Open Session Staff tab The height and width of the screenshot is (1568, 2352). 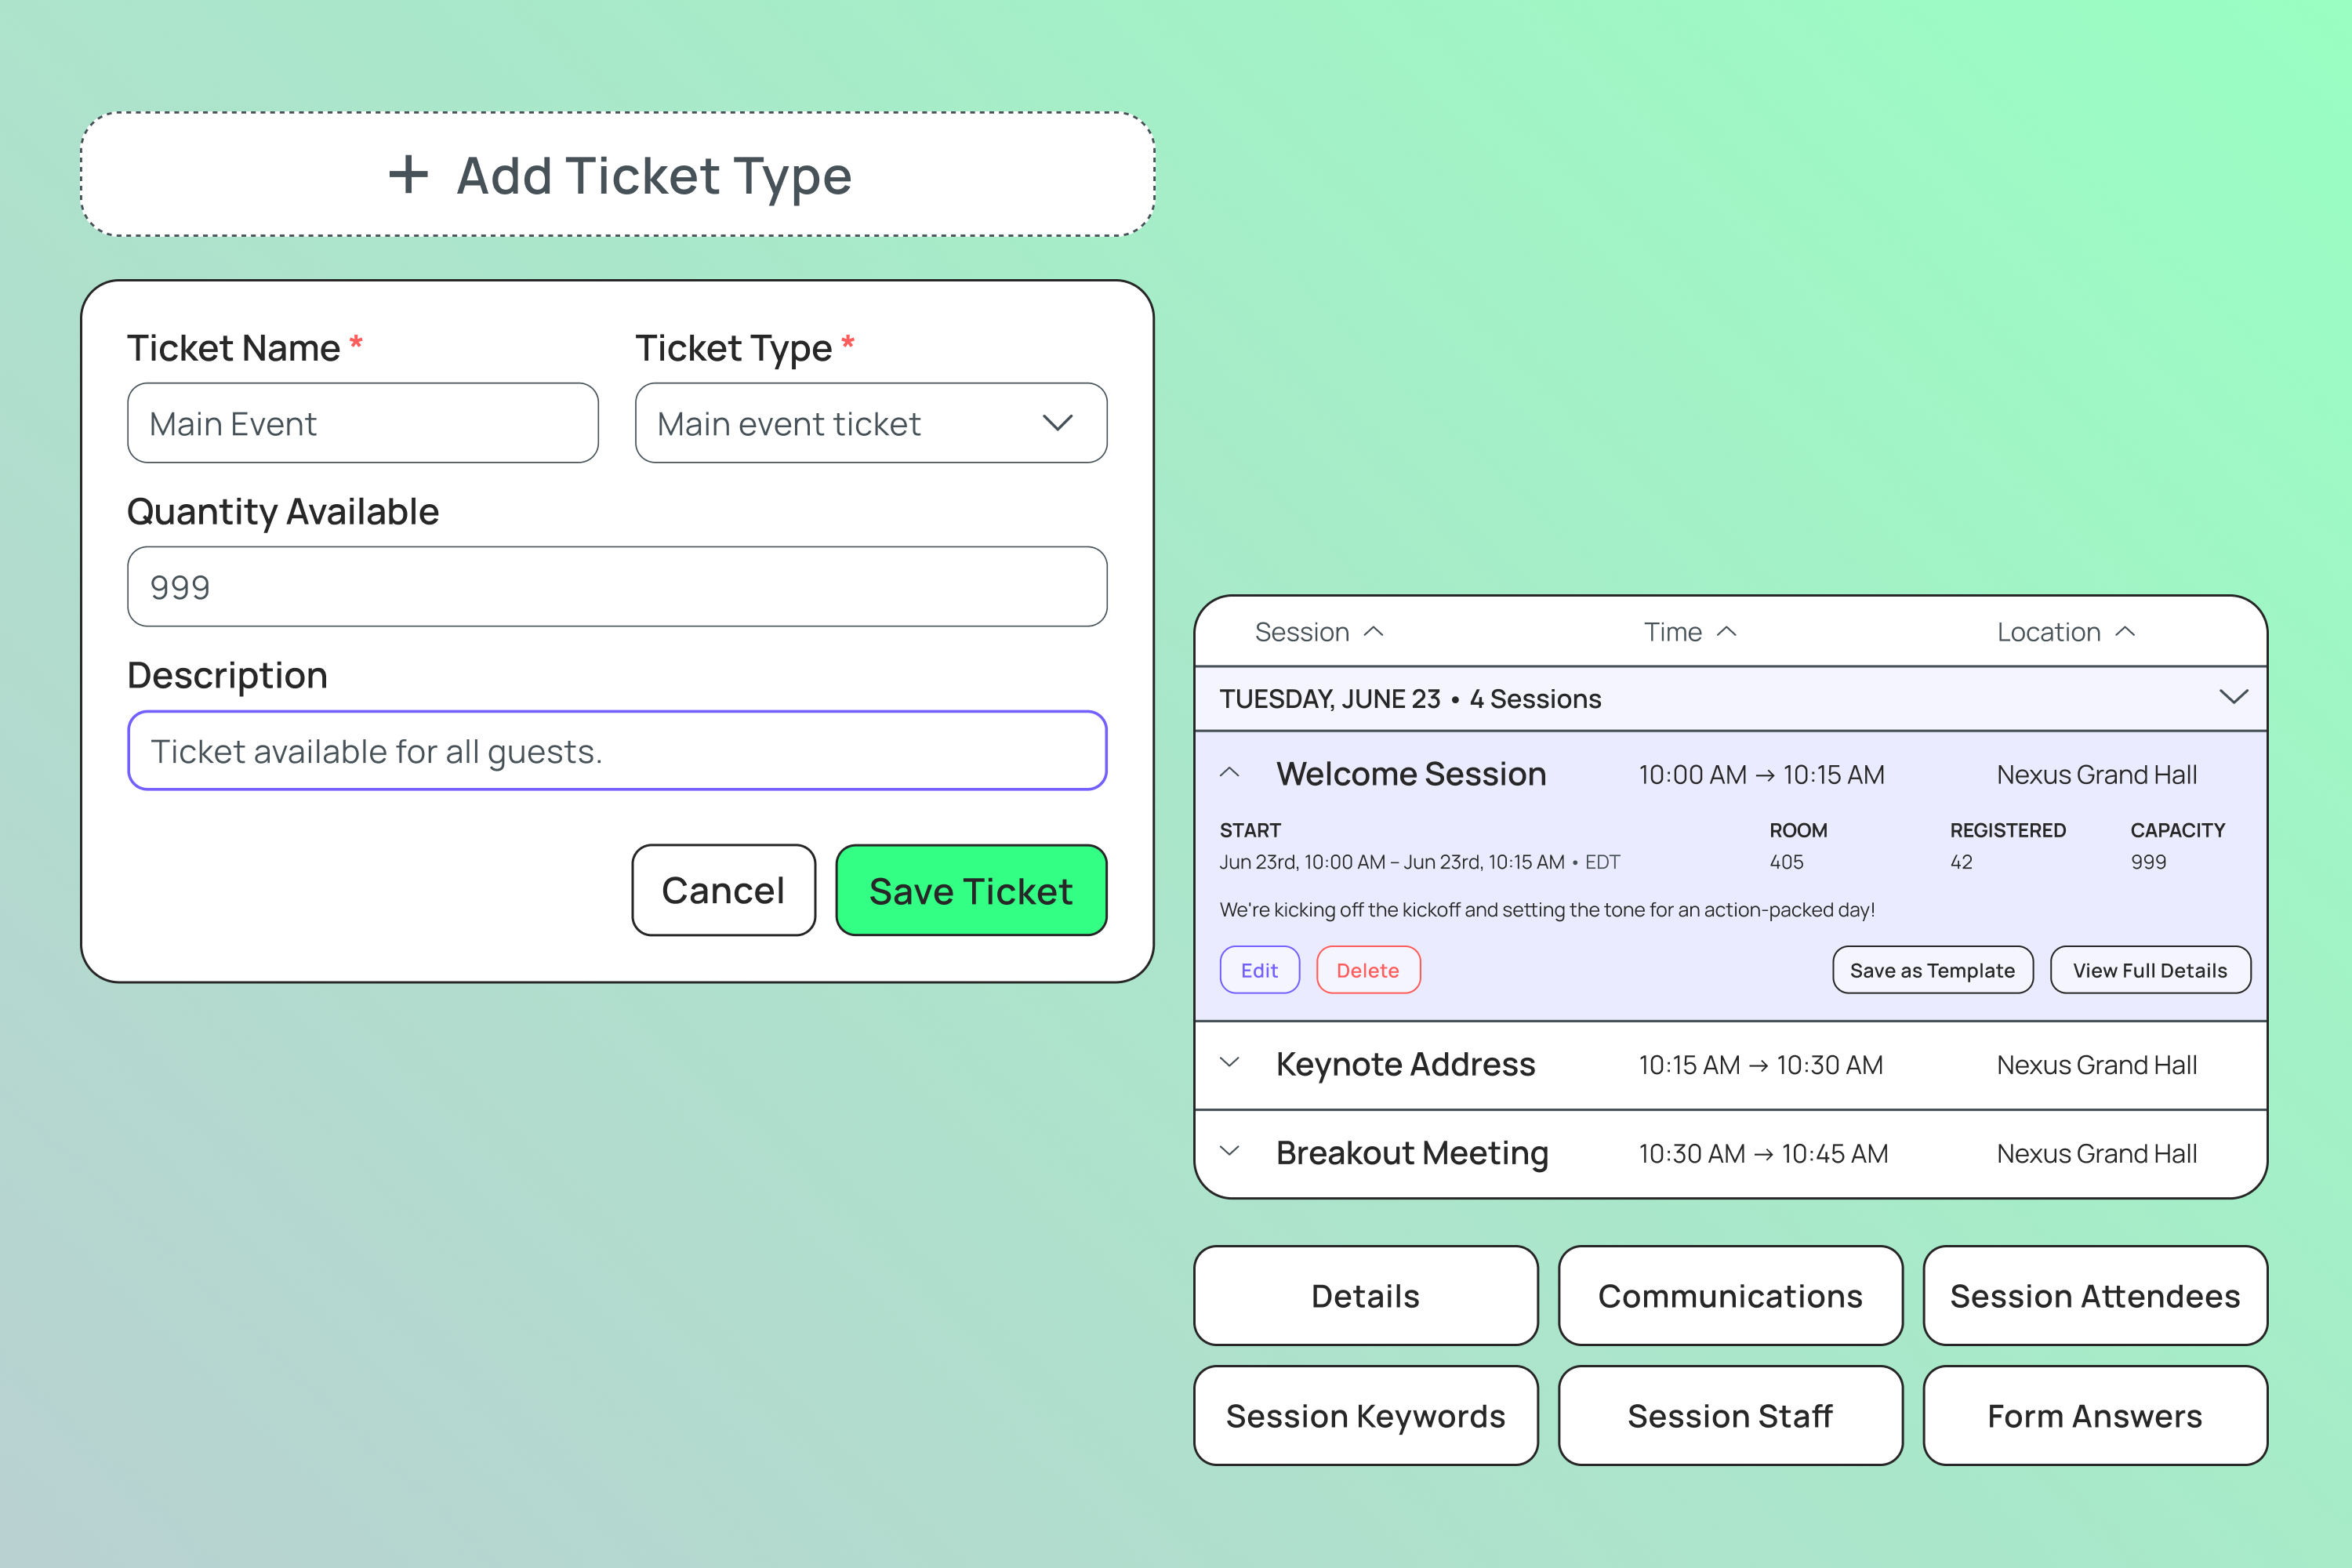click(1730, 1416)
